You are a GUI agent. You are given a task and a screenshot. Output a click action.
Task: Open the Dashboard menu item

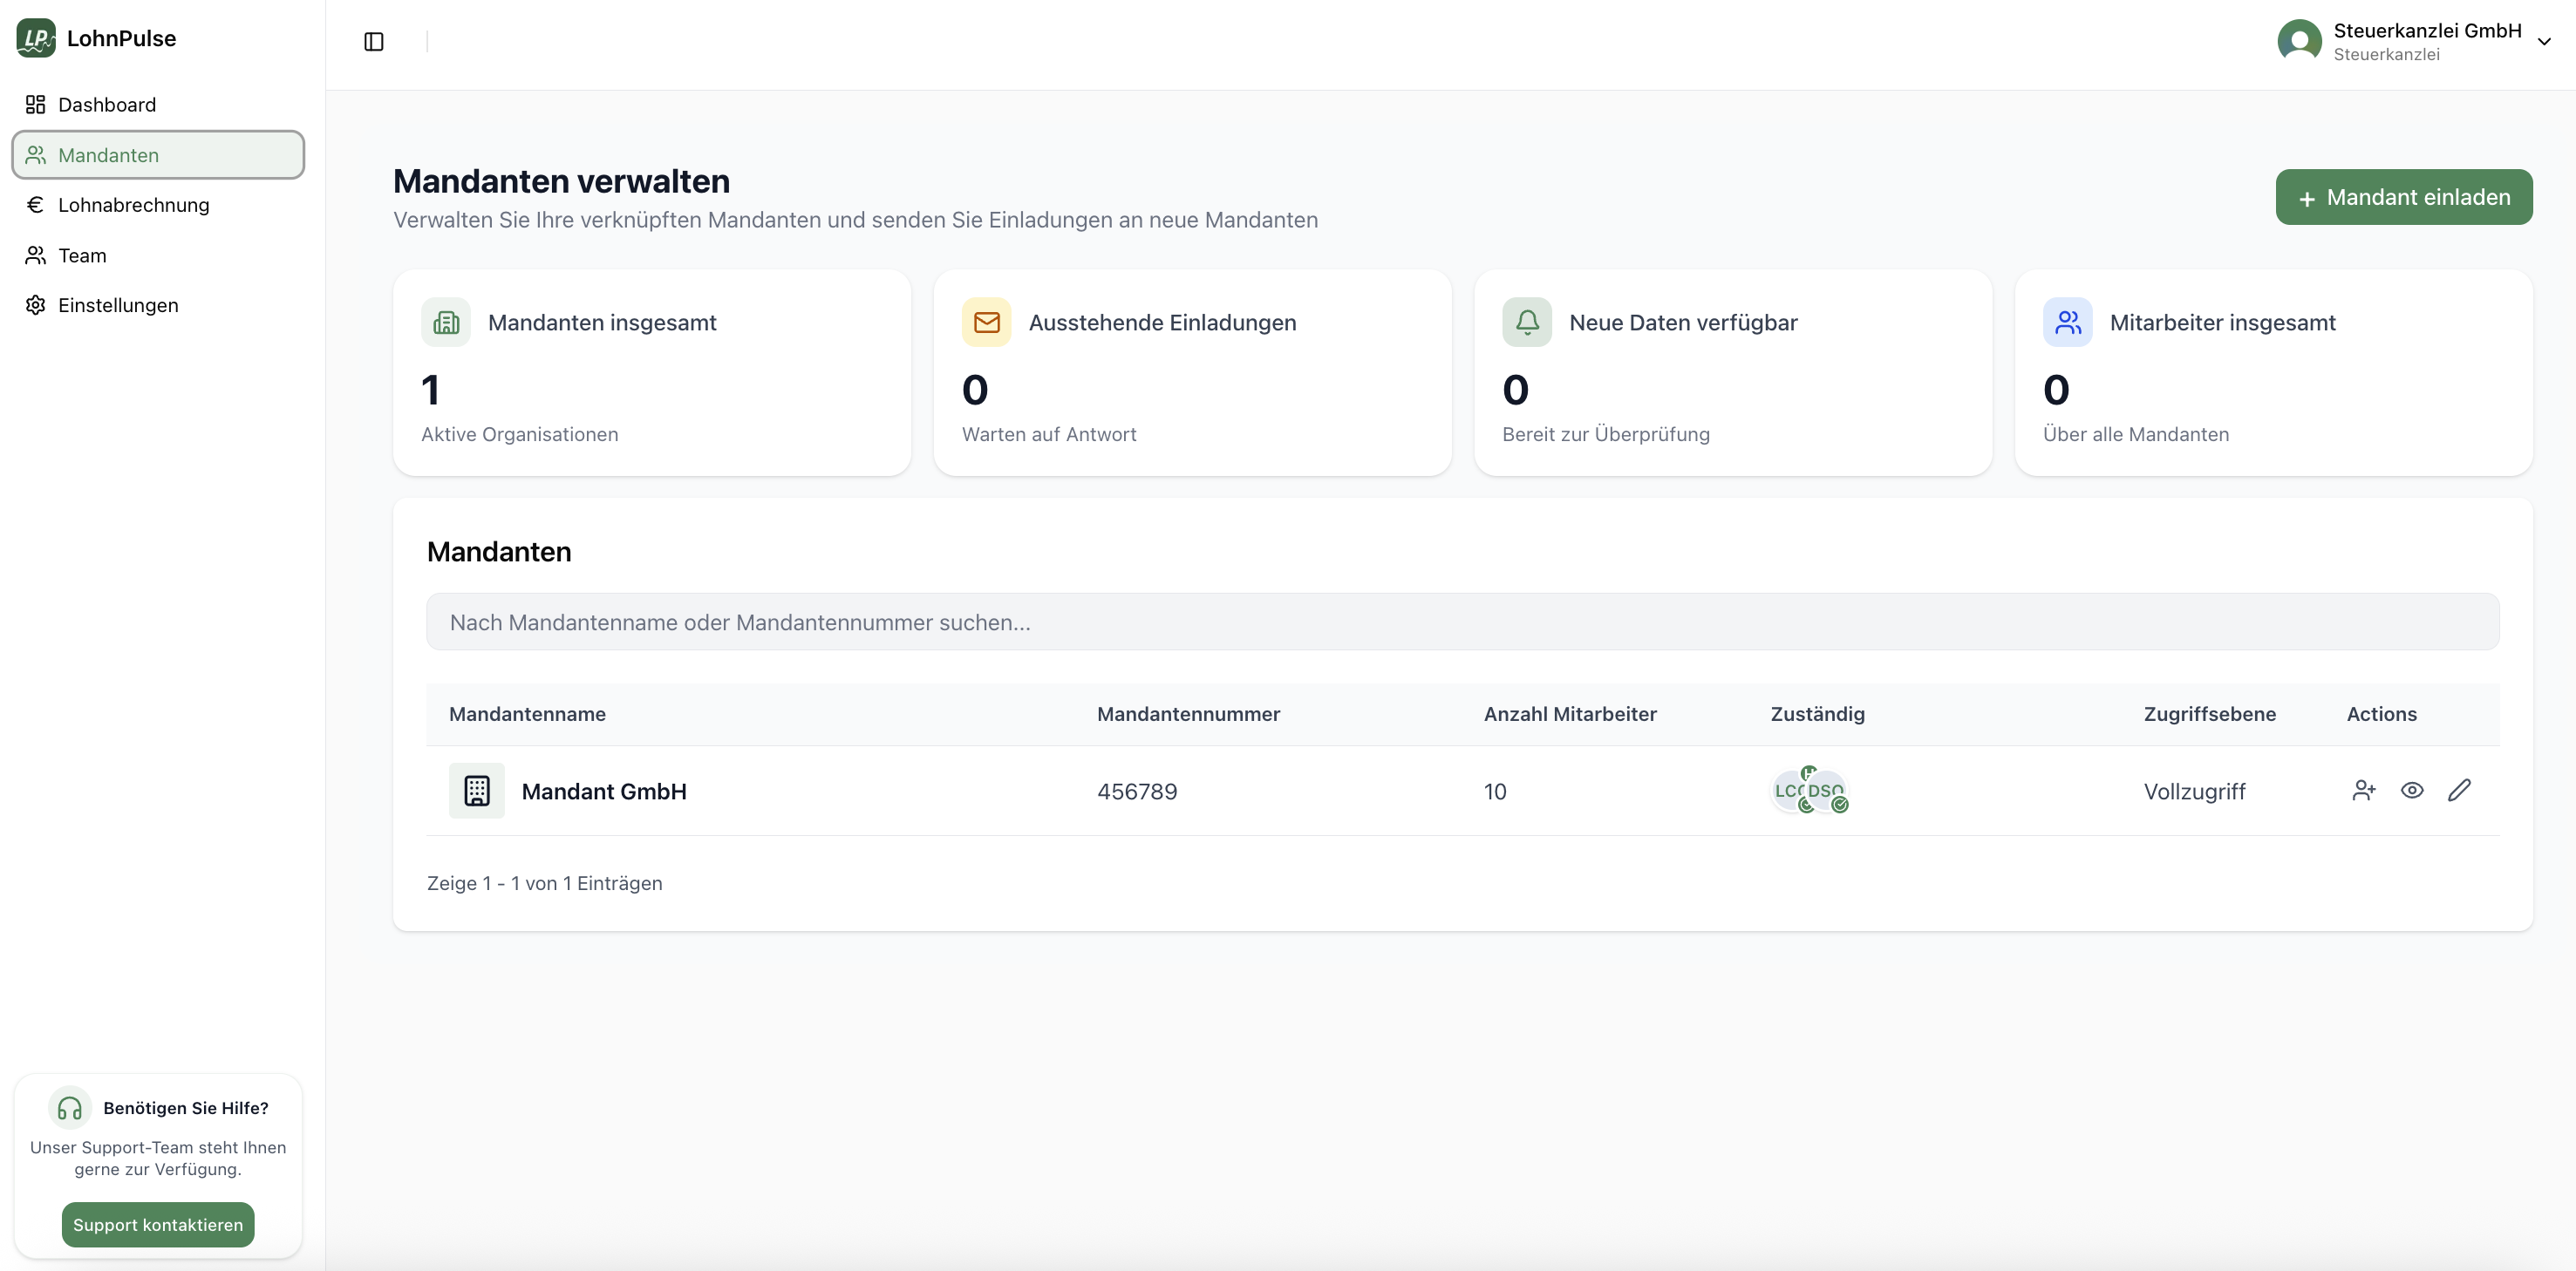click(107, 105)
